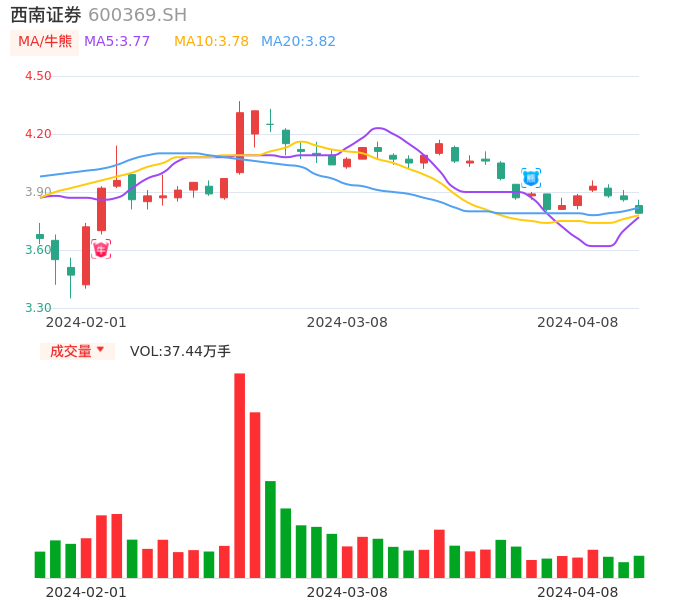
Task: Click the stock name 西南证券
Action: click(46, 15)
